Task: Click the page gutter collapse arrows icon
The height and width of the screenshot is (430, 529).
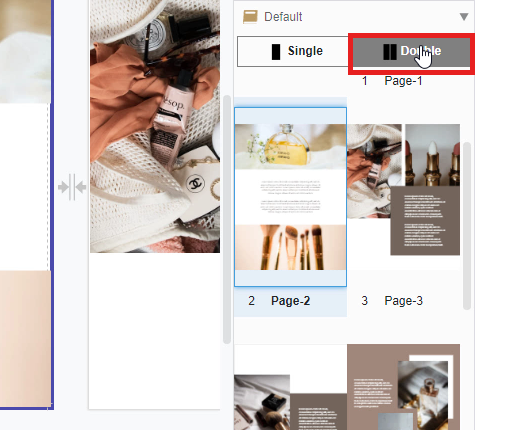Action: point(72,187)
